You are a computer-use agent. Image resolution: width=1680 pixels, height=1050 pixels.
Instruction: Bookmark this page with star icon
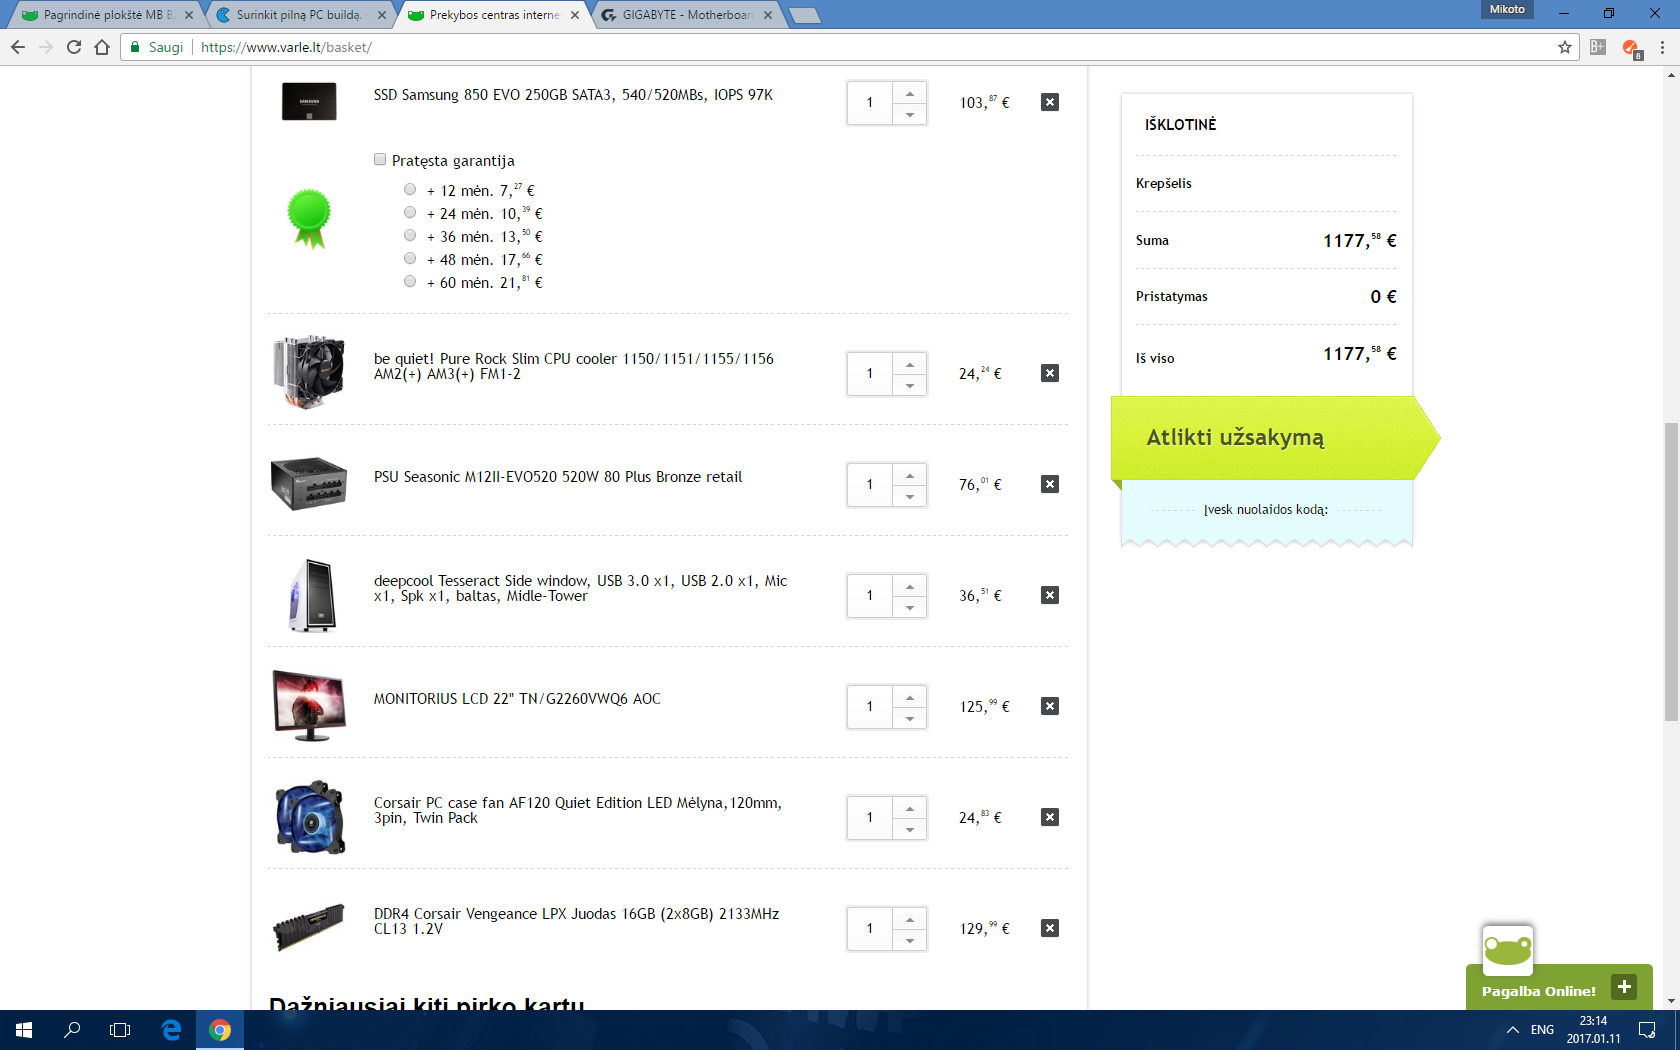(x=1565, y=47)
